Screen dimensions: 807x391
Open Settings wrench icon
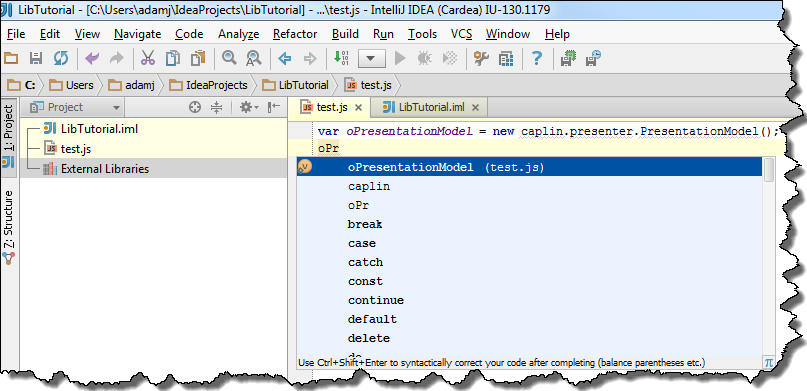coord(481,58)
